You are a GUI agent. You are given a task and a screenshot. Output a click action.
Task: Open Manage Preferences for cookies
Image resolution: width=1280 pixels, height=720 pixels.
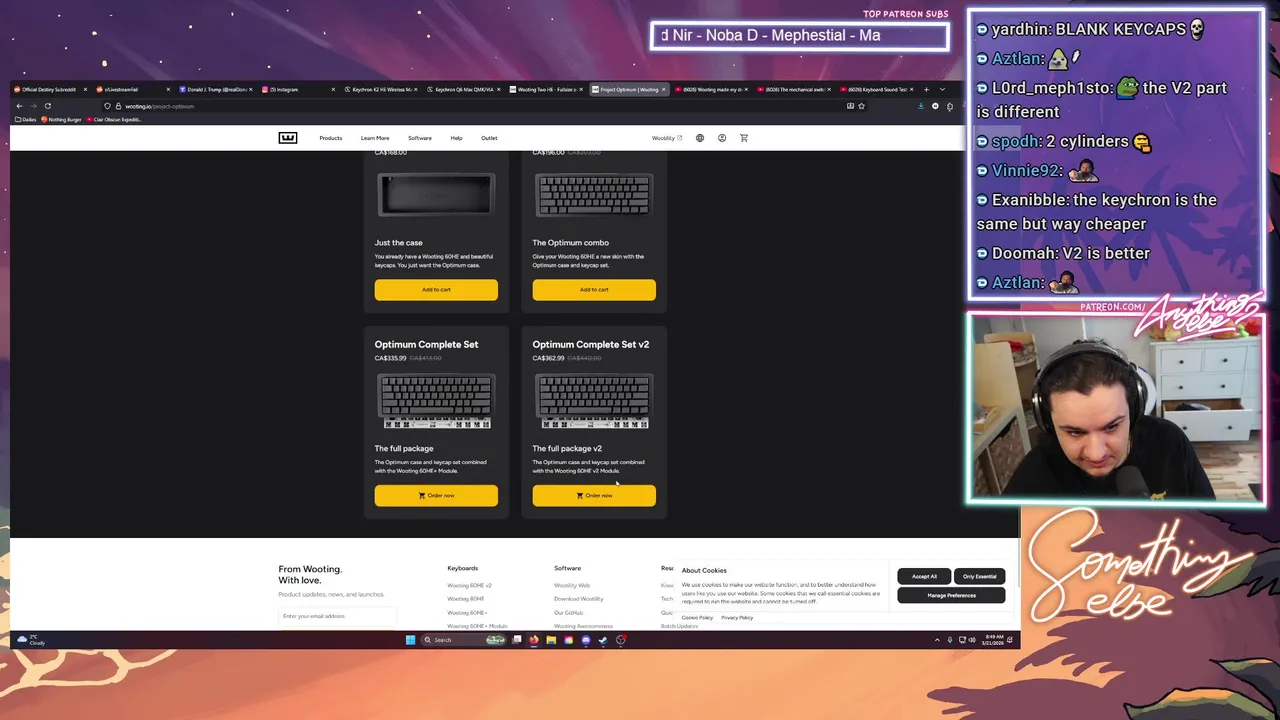pos(951,595)
